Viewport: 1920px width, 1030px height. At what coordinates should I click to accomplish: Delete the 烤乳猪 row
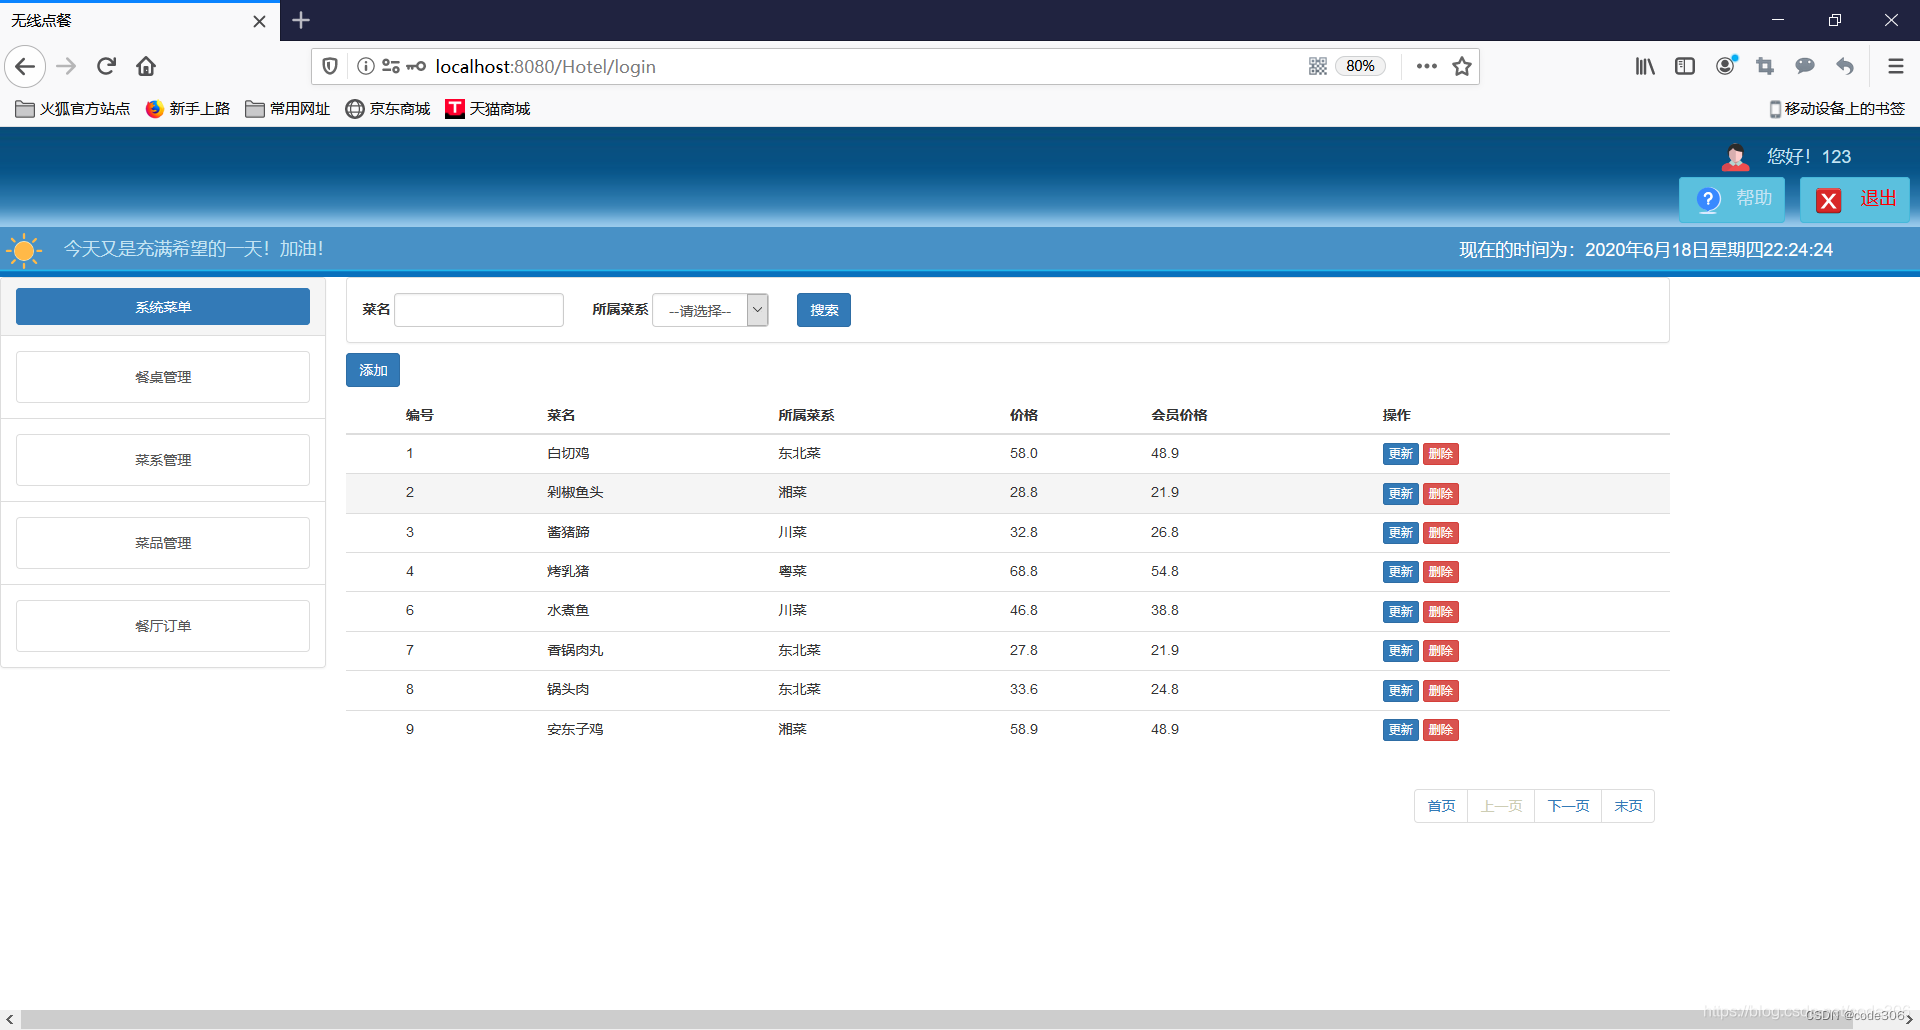click(x=1441, y=572)
